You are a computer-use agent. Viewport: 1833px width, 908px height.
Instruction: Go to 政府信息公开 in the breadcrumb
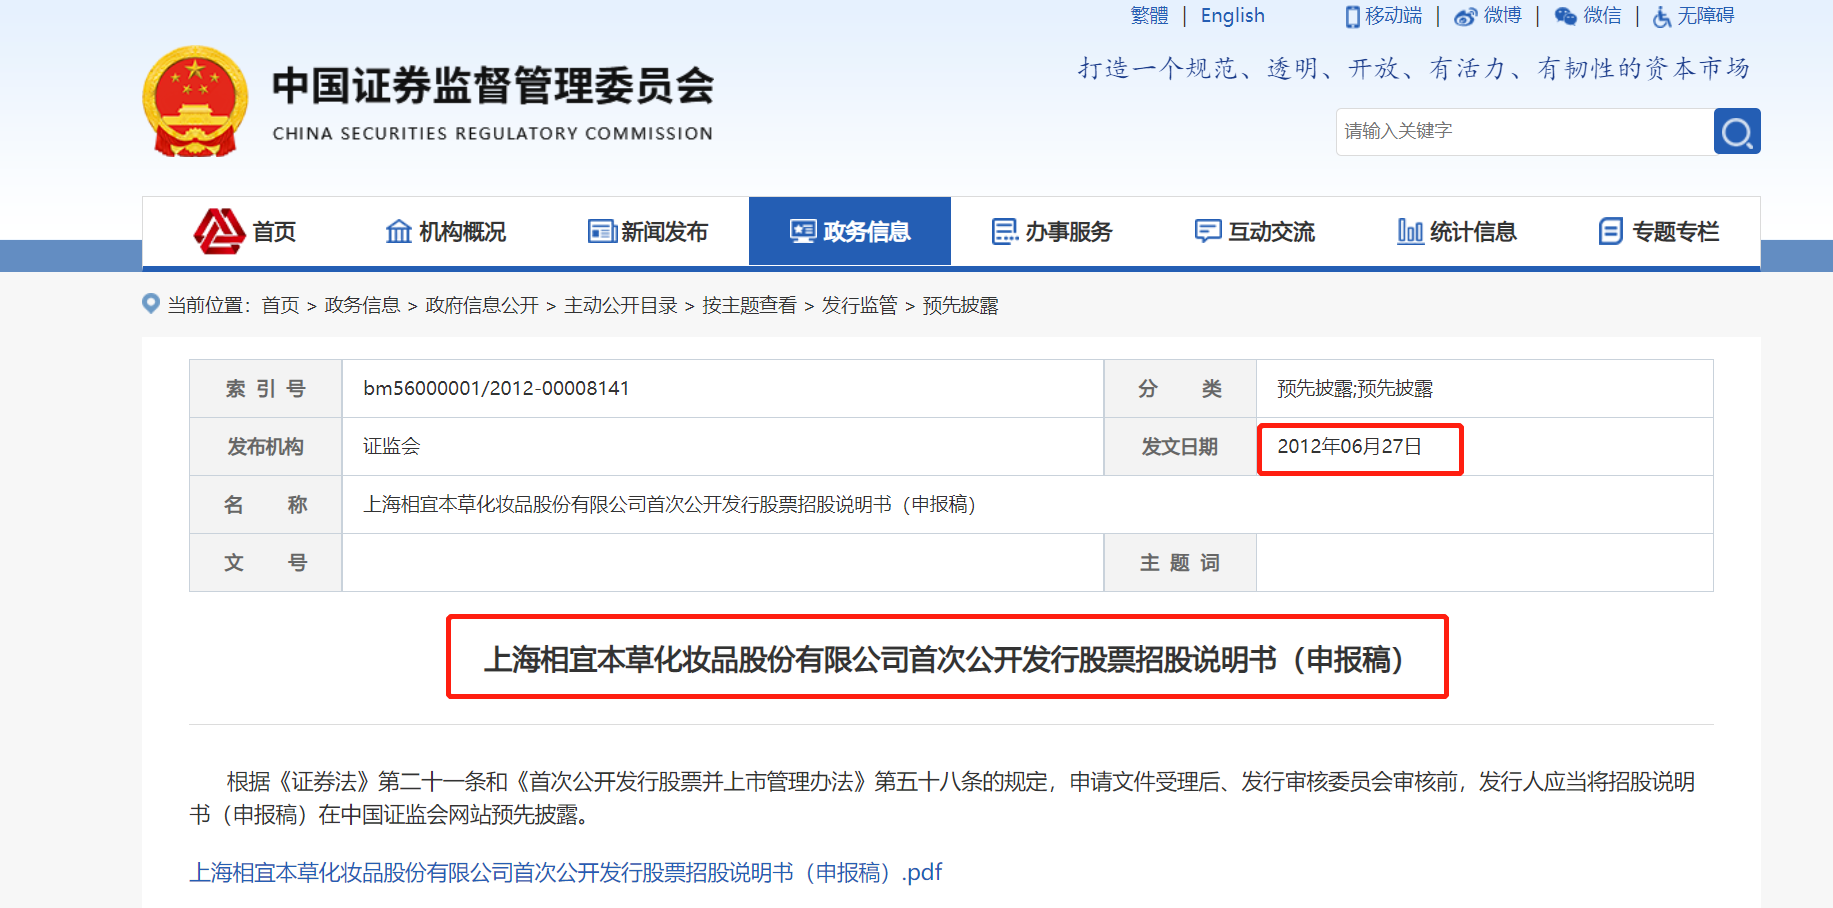[482, 305]
